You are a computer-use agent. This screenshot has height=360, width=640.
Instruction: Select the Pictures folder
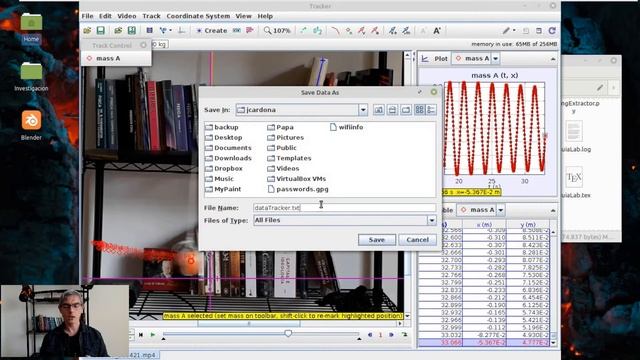(286, 138)
